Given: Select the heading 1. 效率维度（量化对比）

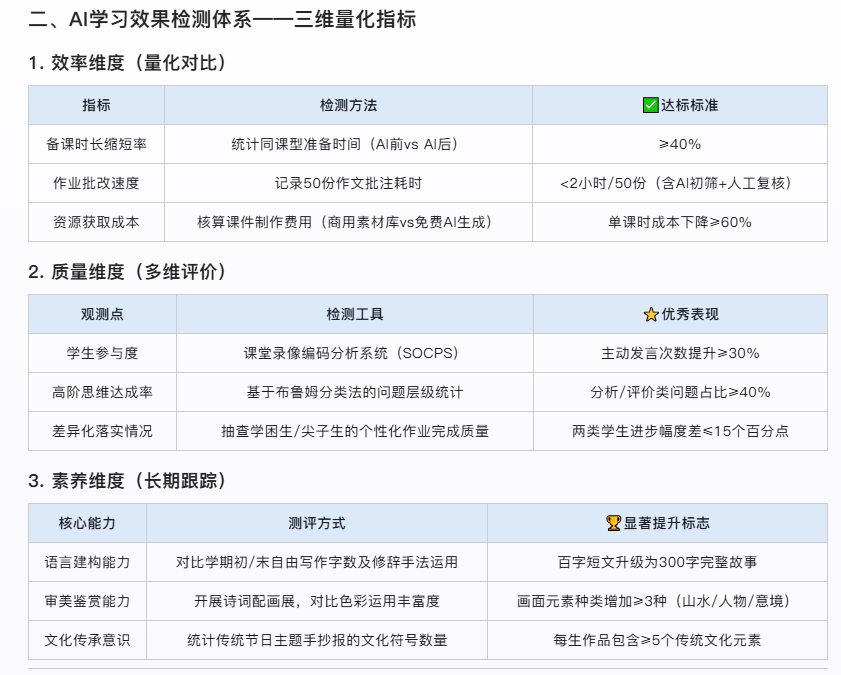Looking at the screenshot, I should tap(128, 63).
